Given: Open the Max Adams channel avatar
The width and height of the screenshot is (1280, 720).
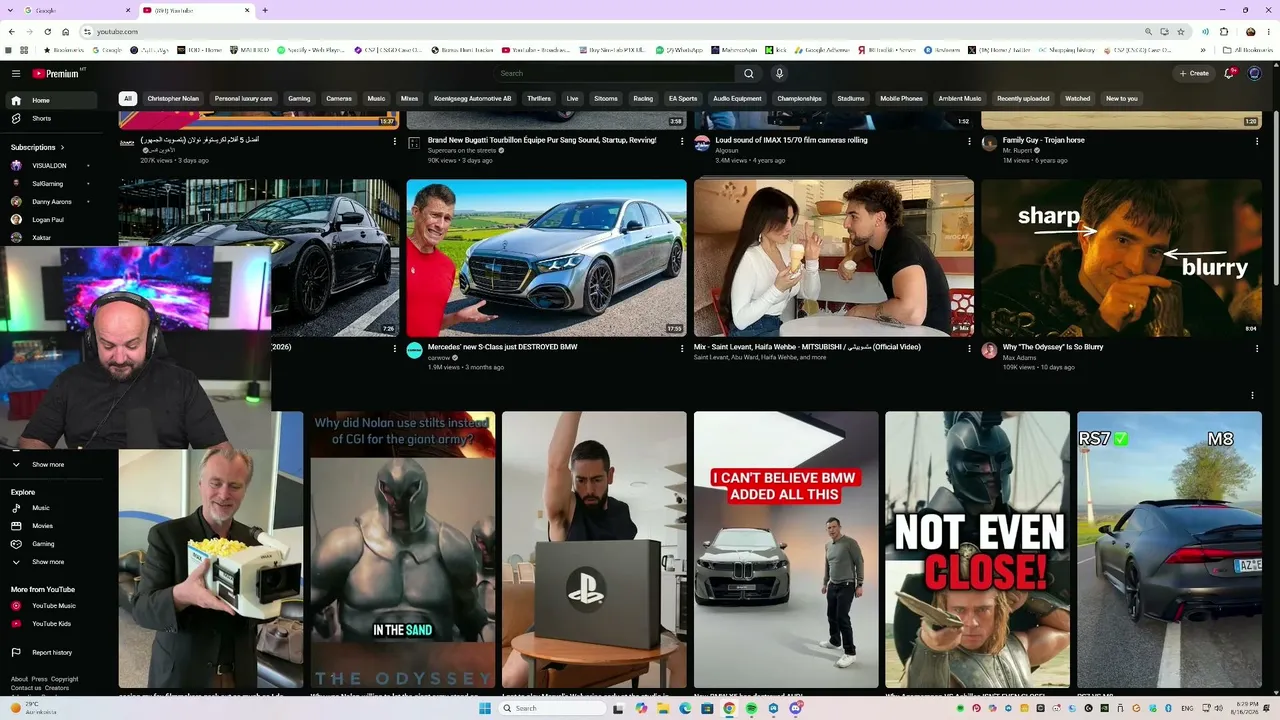Looking at the screenshot, I should pyautogui.click(x=989, y=350).
